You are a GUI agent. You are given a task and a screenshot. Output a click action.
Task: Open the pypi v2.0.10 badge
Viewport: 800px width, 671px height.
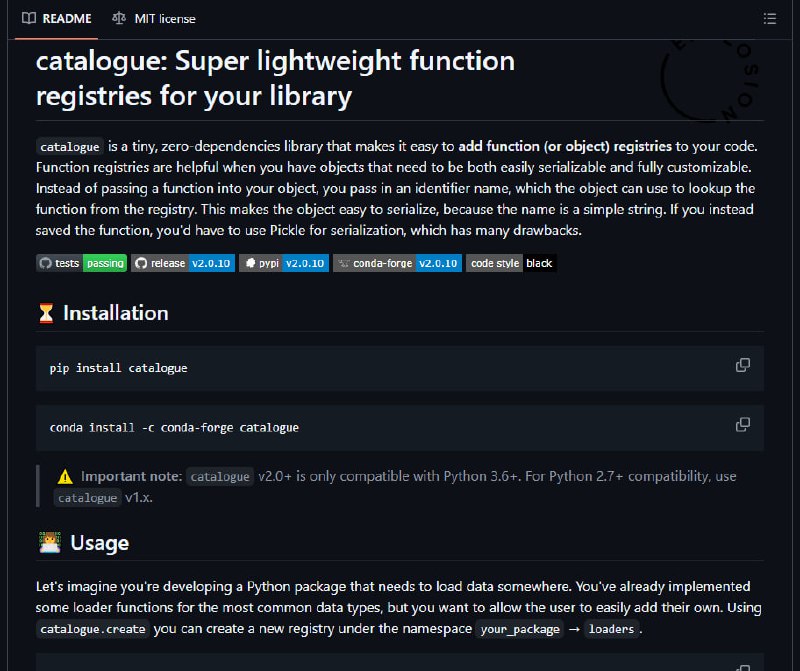[284, 263]
